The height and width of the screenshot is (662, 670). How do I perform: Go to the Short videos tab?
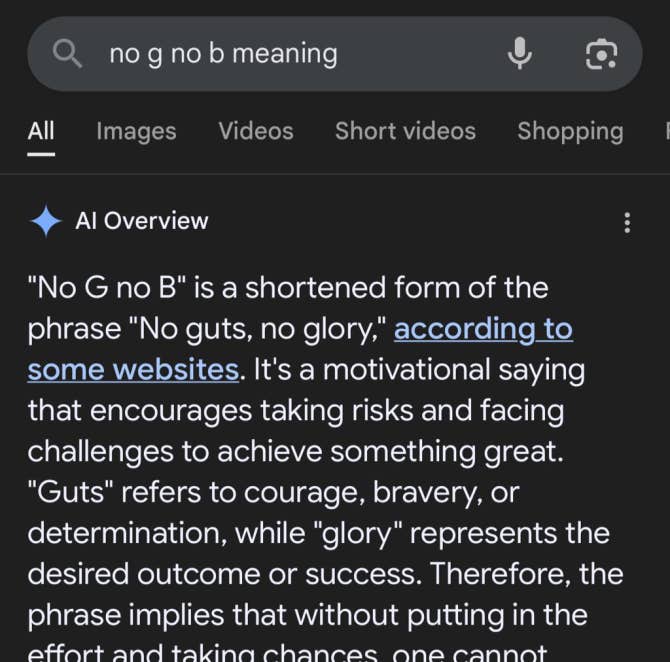[x=405, y=131]
